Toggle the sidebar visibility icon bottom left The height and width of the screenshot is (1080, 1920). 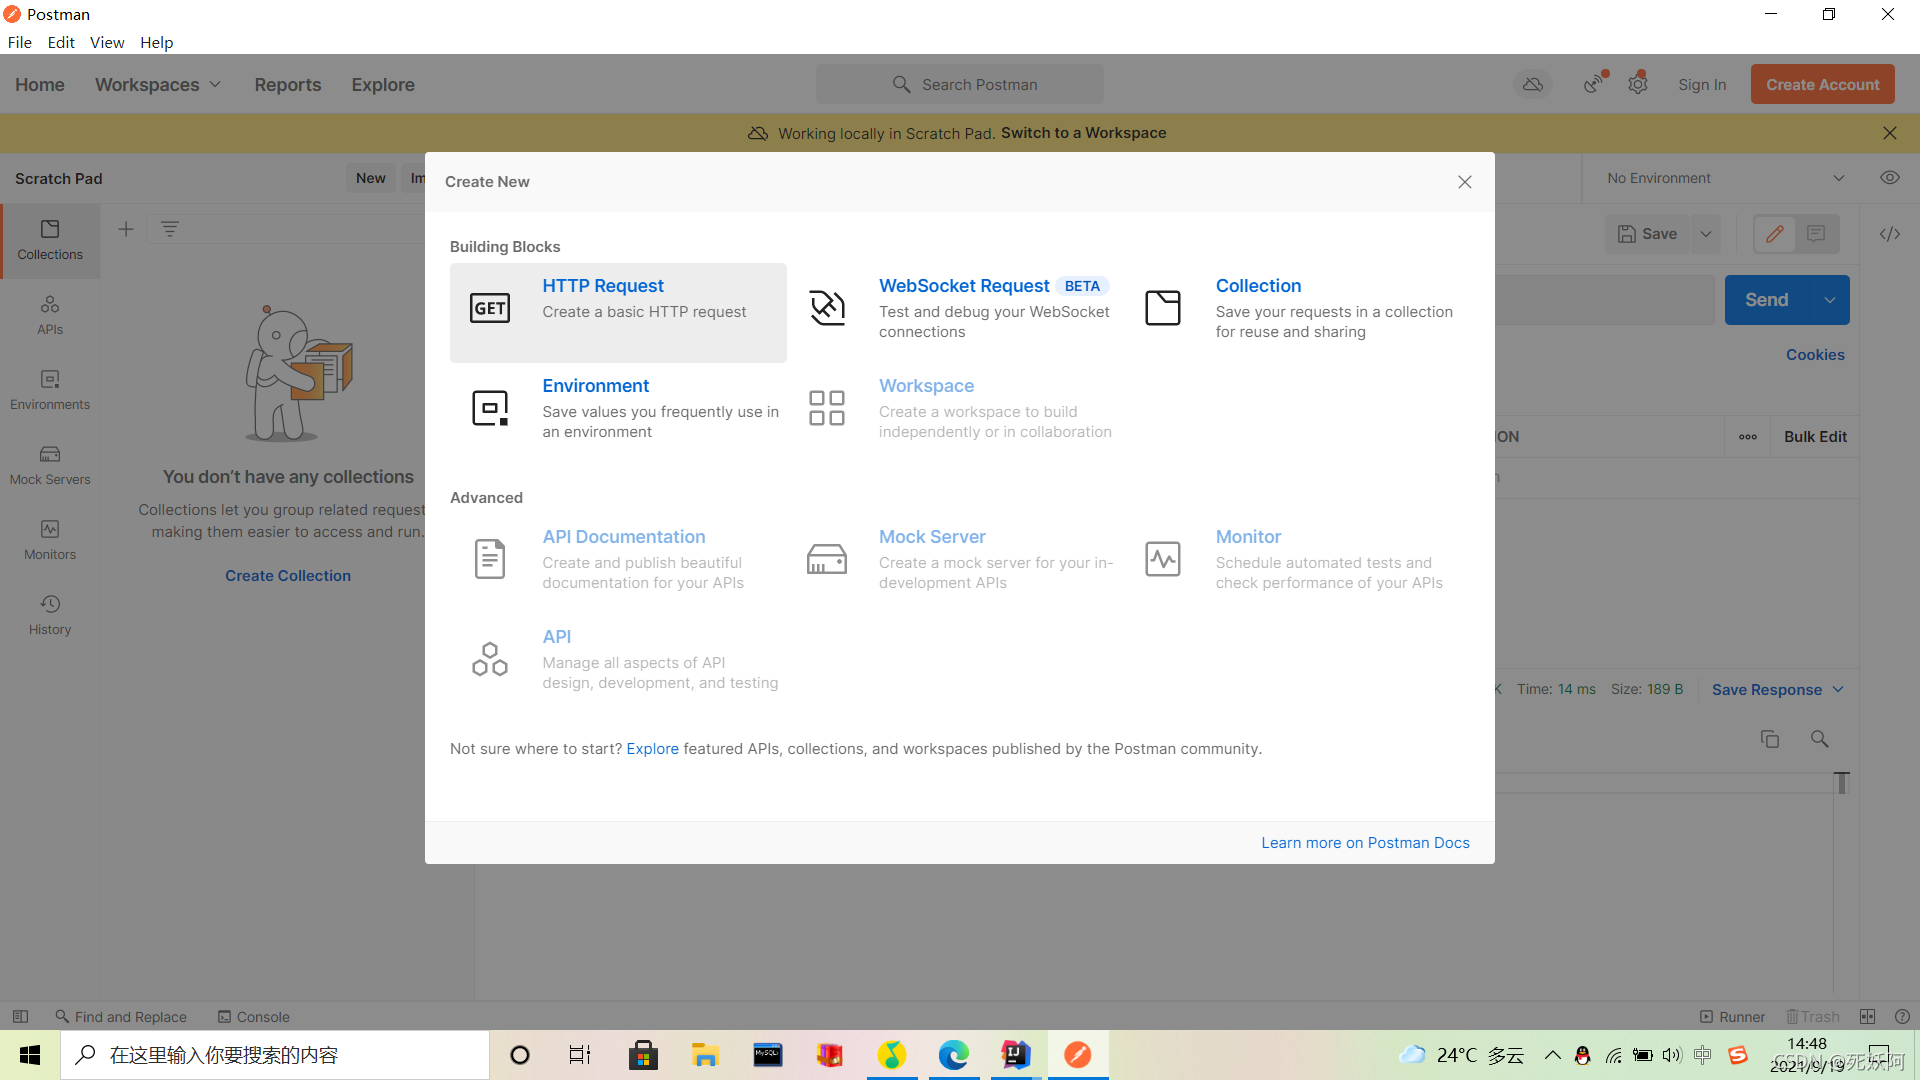tap(20, 1016)
